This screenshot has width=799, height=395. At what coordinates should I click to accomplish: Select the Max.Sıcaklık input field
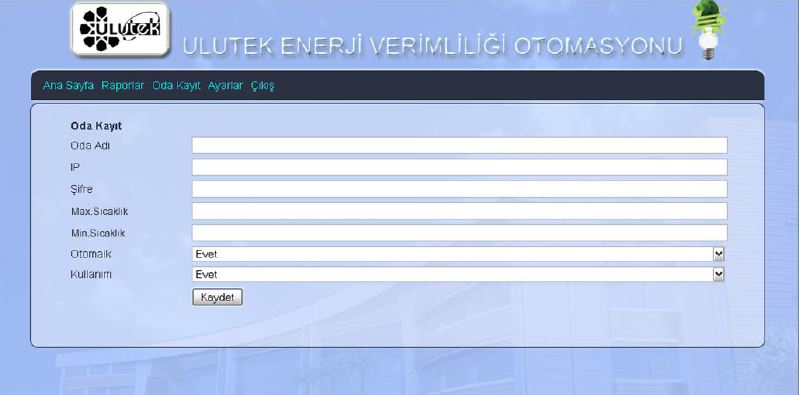point(460,211)
